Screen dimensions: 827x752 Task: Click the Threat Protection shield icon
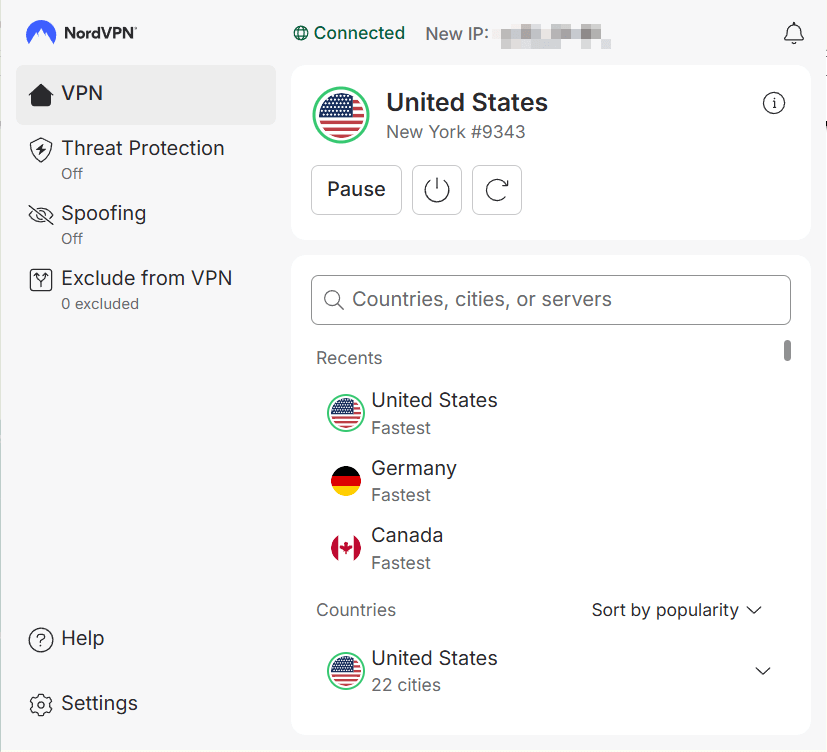click(41, 150)
